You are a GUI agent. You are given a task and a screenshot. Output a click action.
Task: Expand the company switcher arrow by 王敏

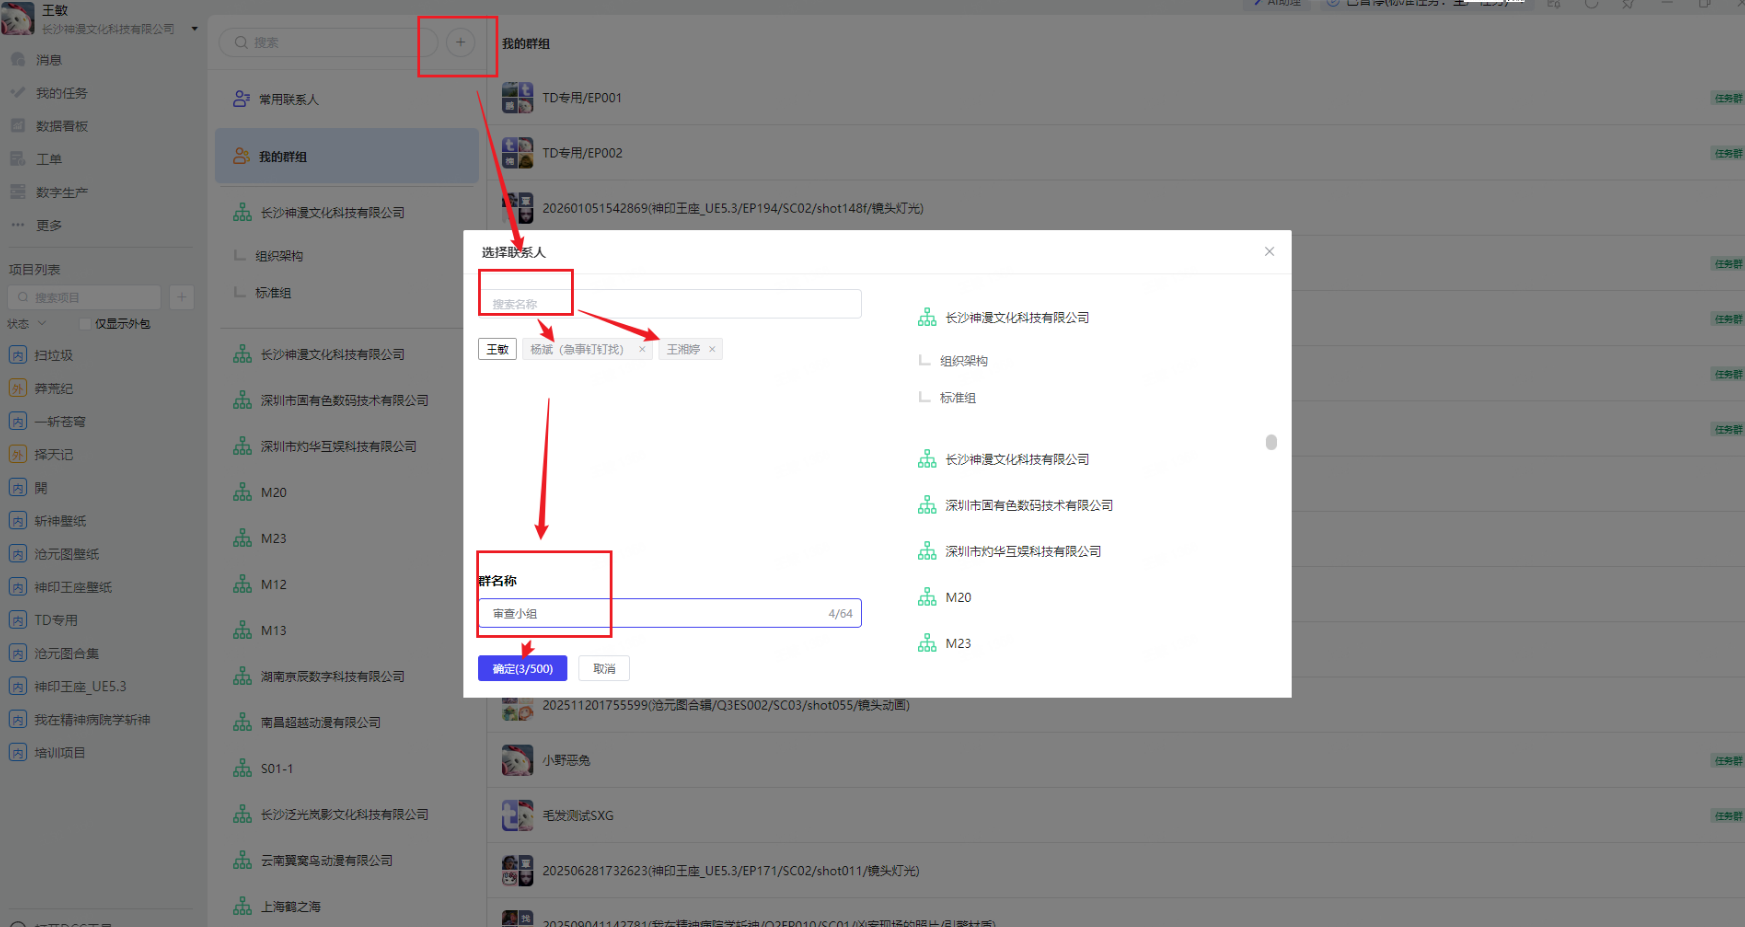tap(195, 29)
